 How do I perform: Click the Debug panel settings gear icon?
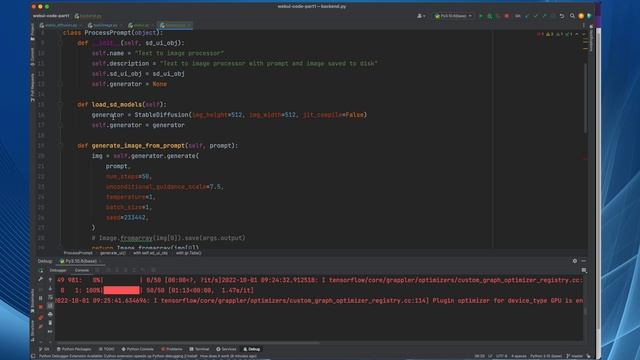pyautogui.click(x=575, y=261)
